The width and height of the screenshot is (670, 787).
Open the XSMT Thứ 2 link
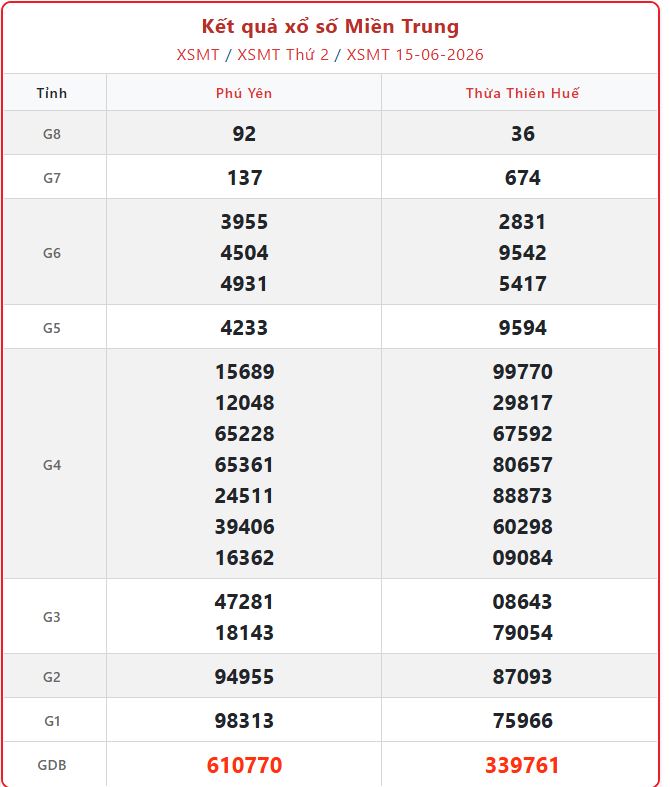[283, 55]
